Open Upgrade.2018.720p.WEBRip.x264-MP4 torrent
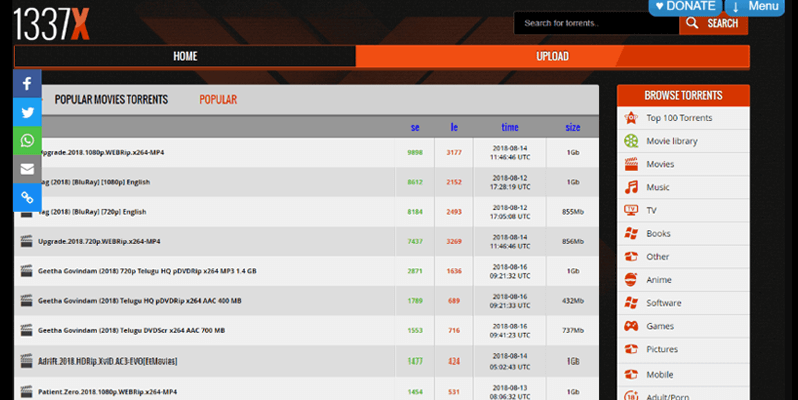 point(99,241)
